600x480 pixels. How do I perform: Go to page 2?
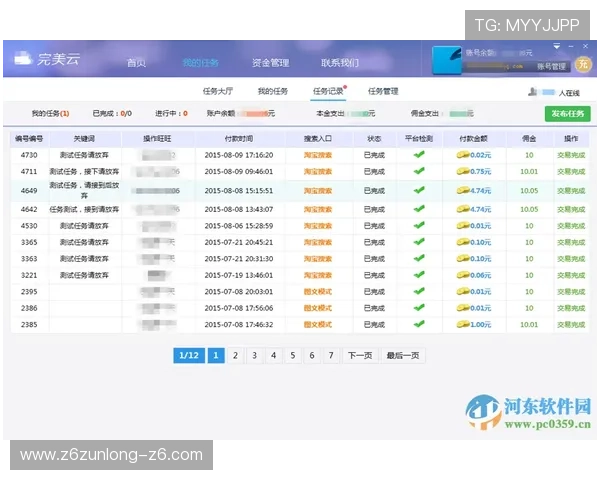click(x=235, y=356)
